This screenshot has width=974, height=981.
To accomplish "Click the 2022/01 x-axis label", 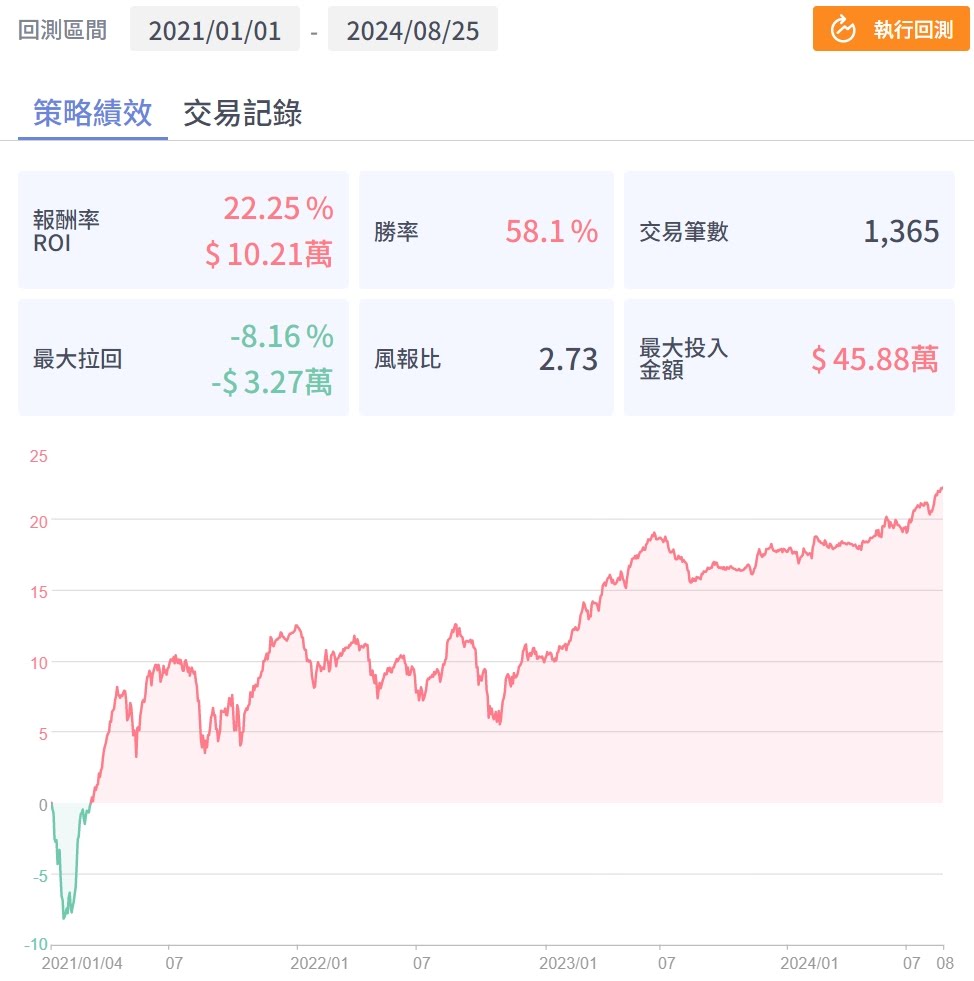I will pos(318,964).
